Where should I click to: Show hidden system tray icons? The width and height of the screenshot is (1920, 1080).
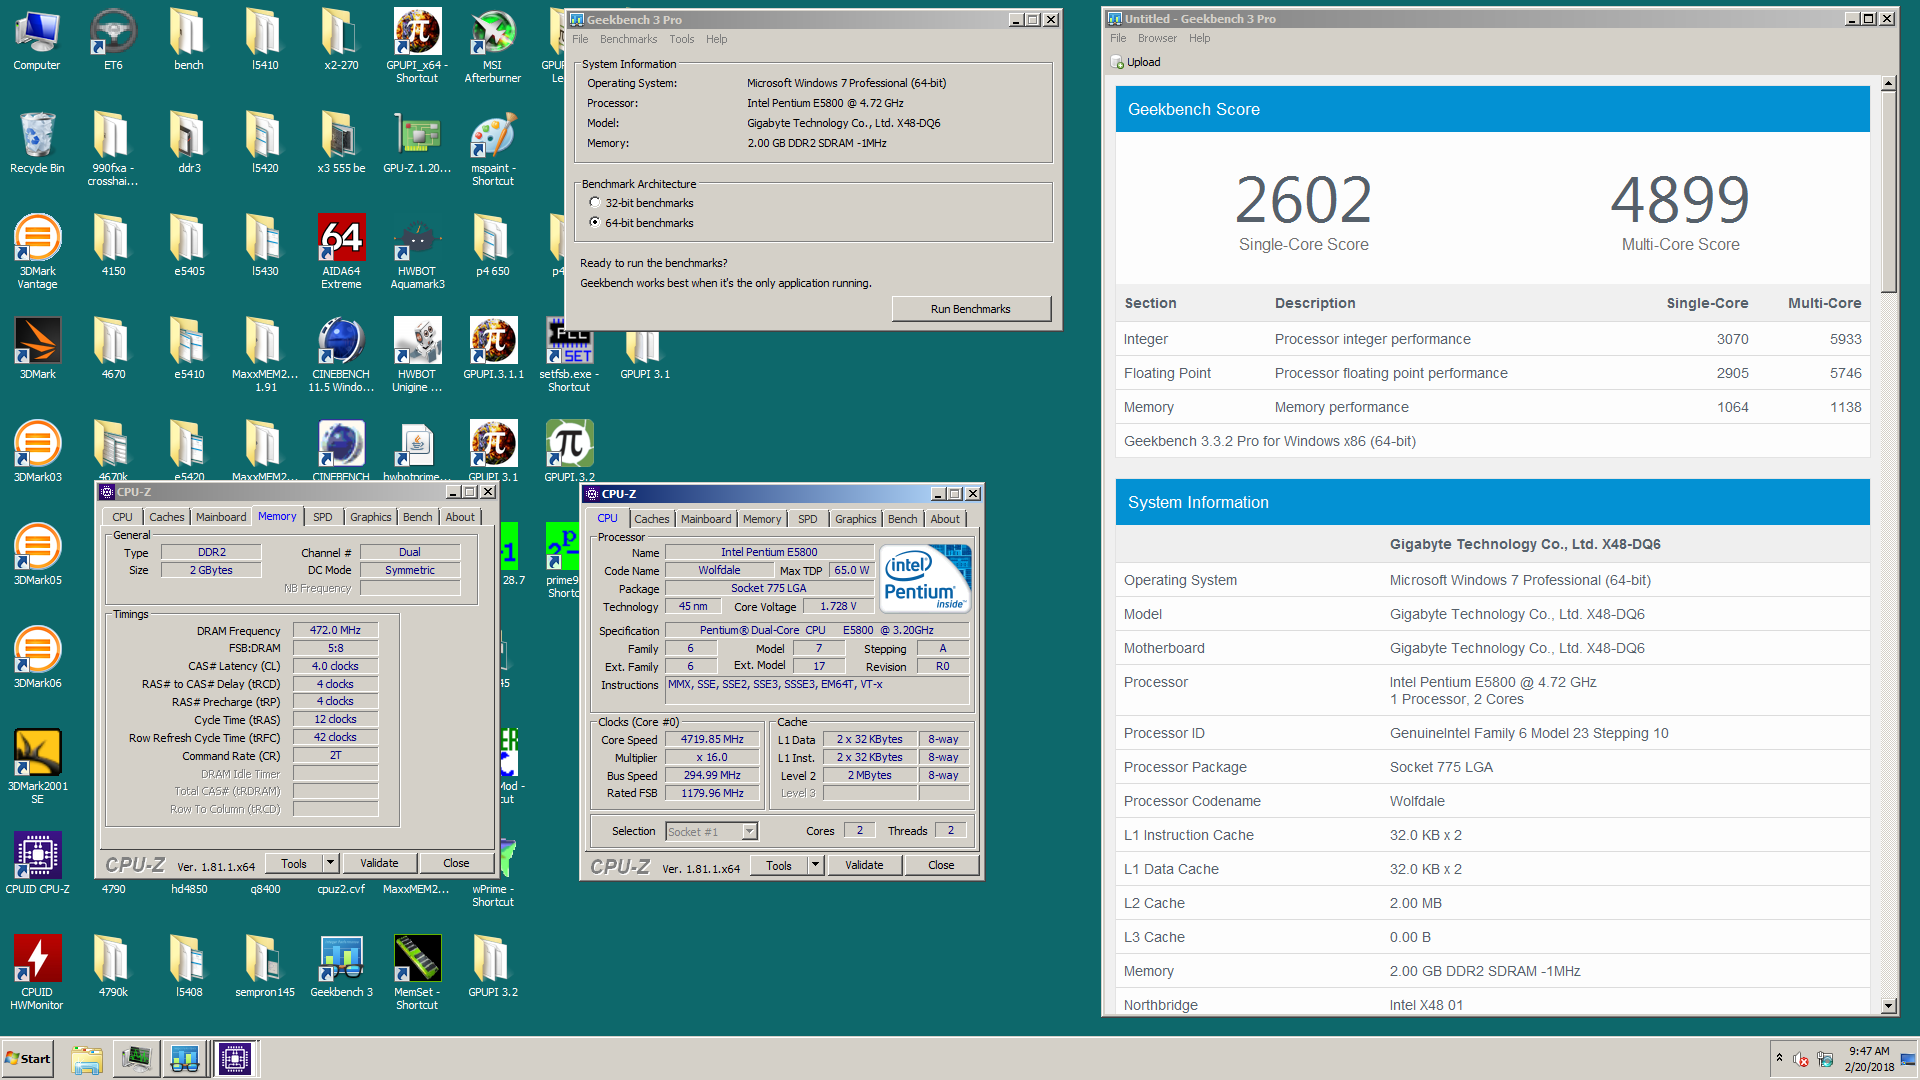(x=1779, y=1058)
